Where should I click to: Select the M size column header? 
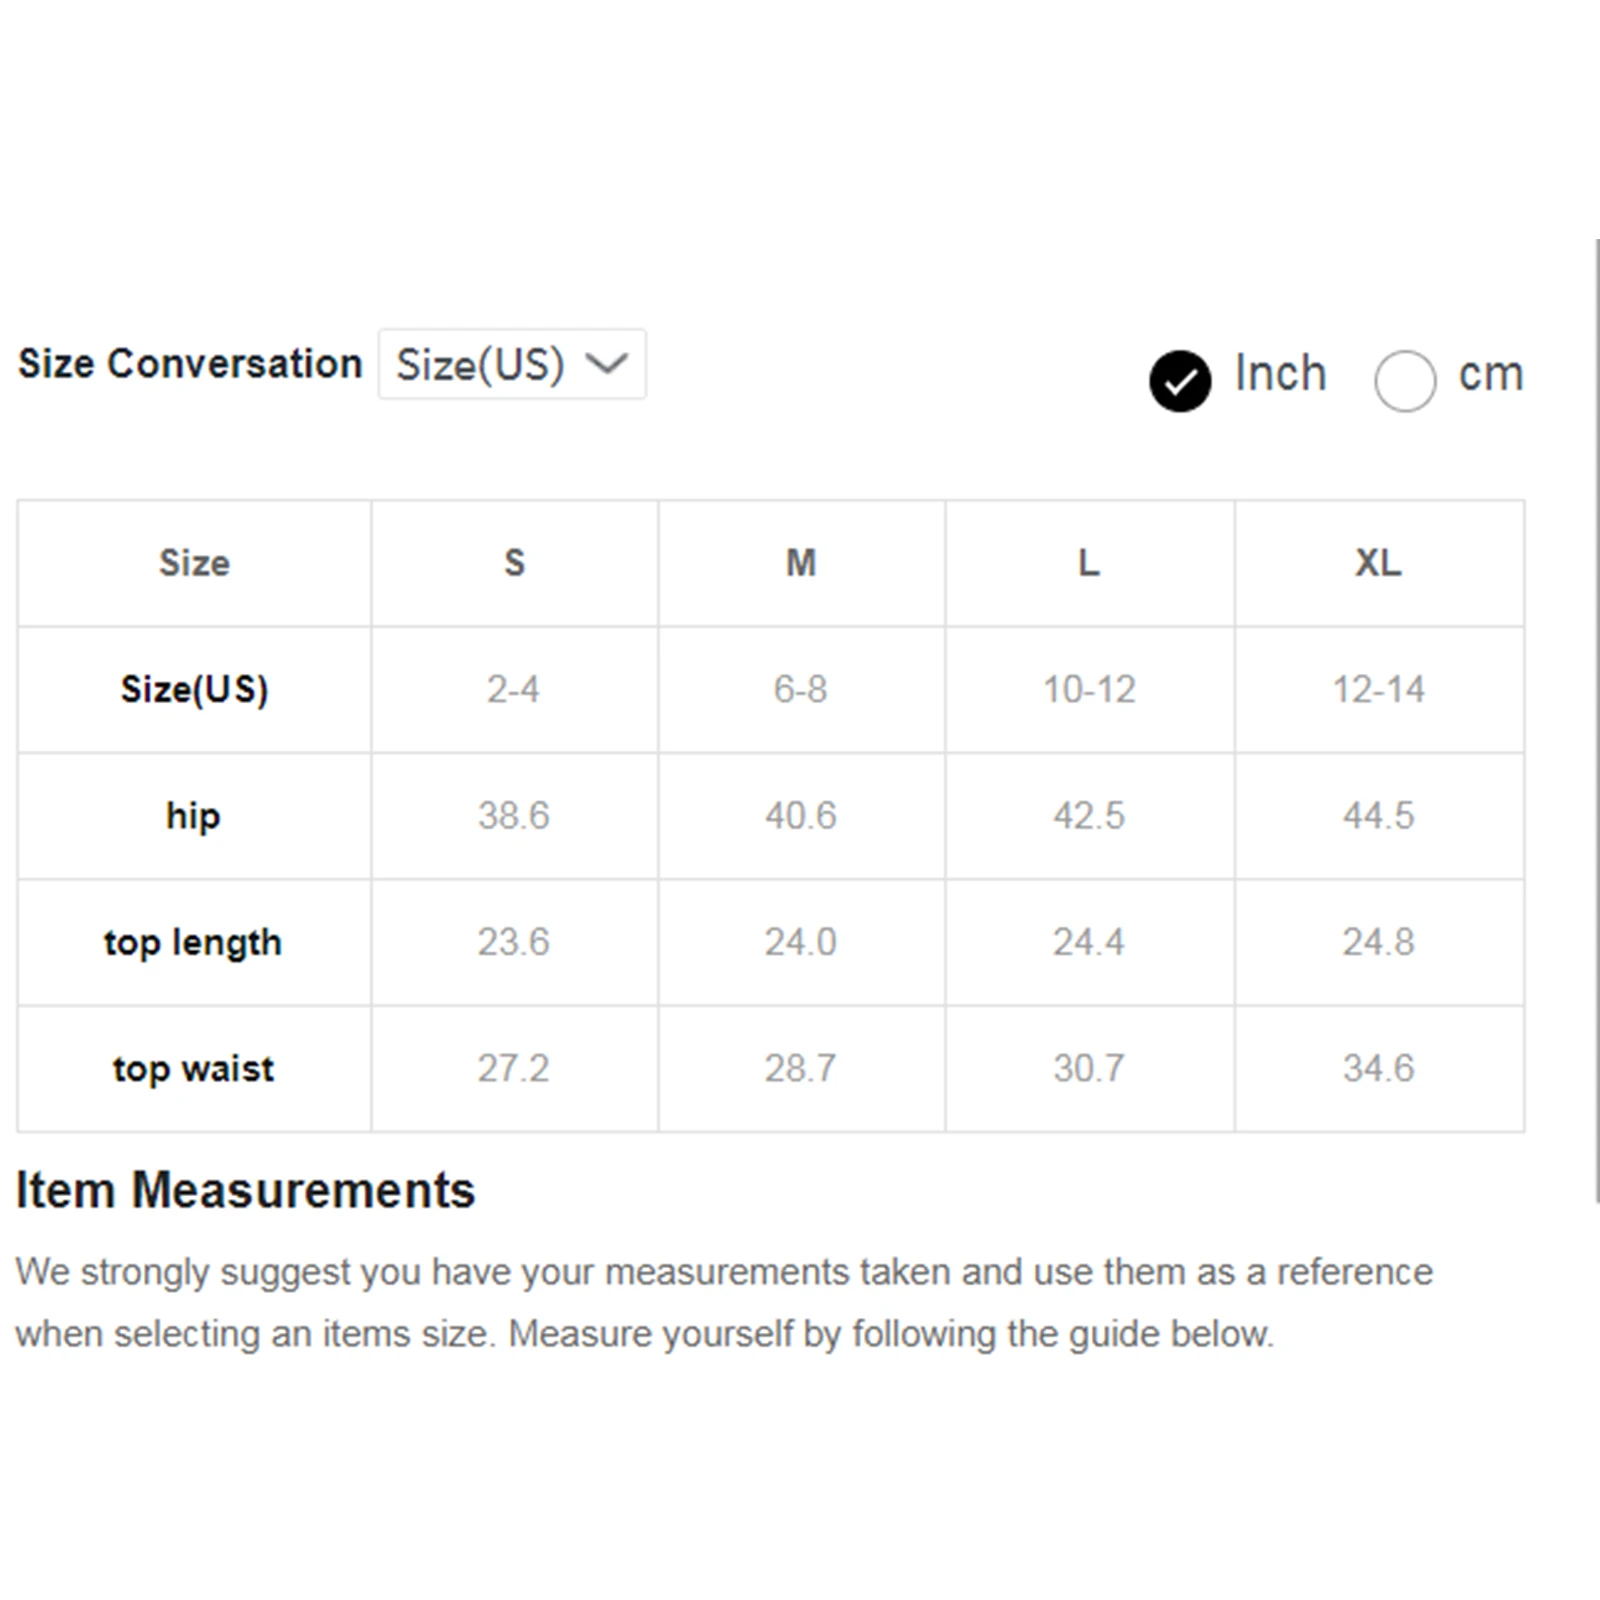coord(801,563)
